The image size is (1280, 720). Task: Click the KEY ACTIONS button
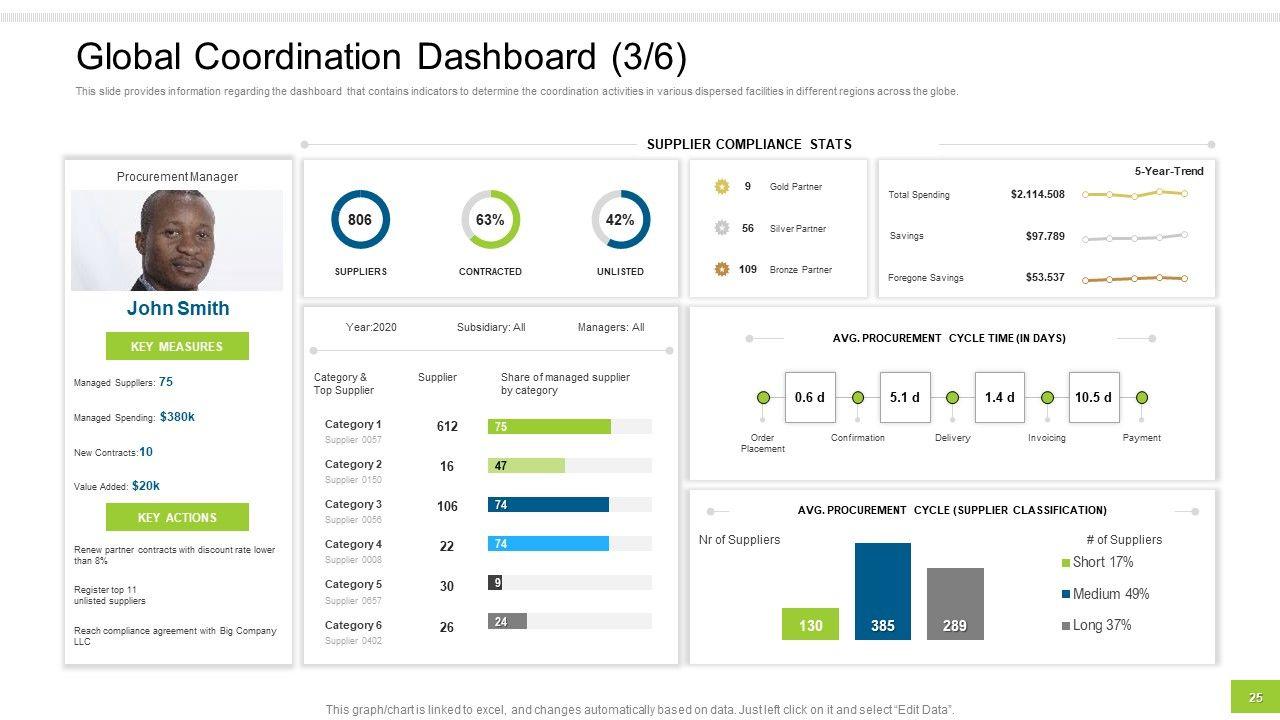[177, 518]
